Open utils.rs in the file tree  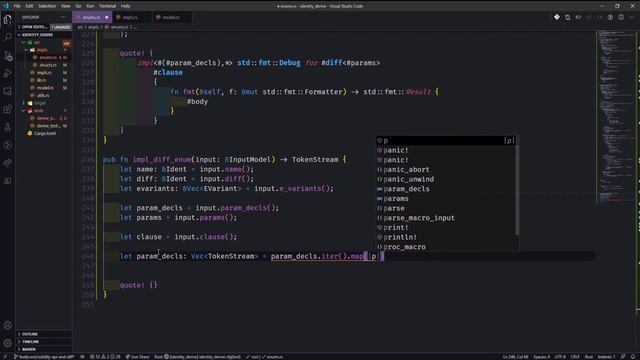pos(43,96)
